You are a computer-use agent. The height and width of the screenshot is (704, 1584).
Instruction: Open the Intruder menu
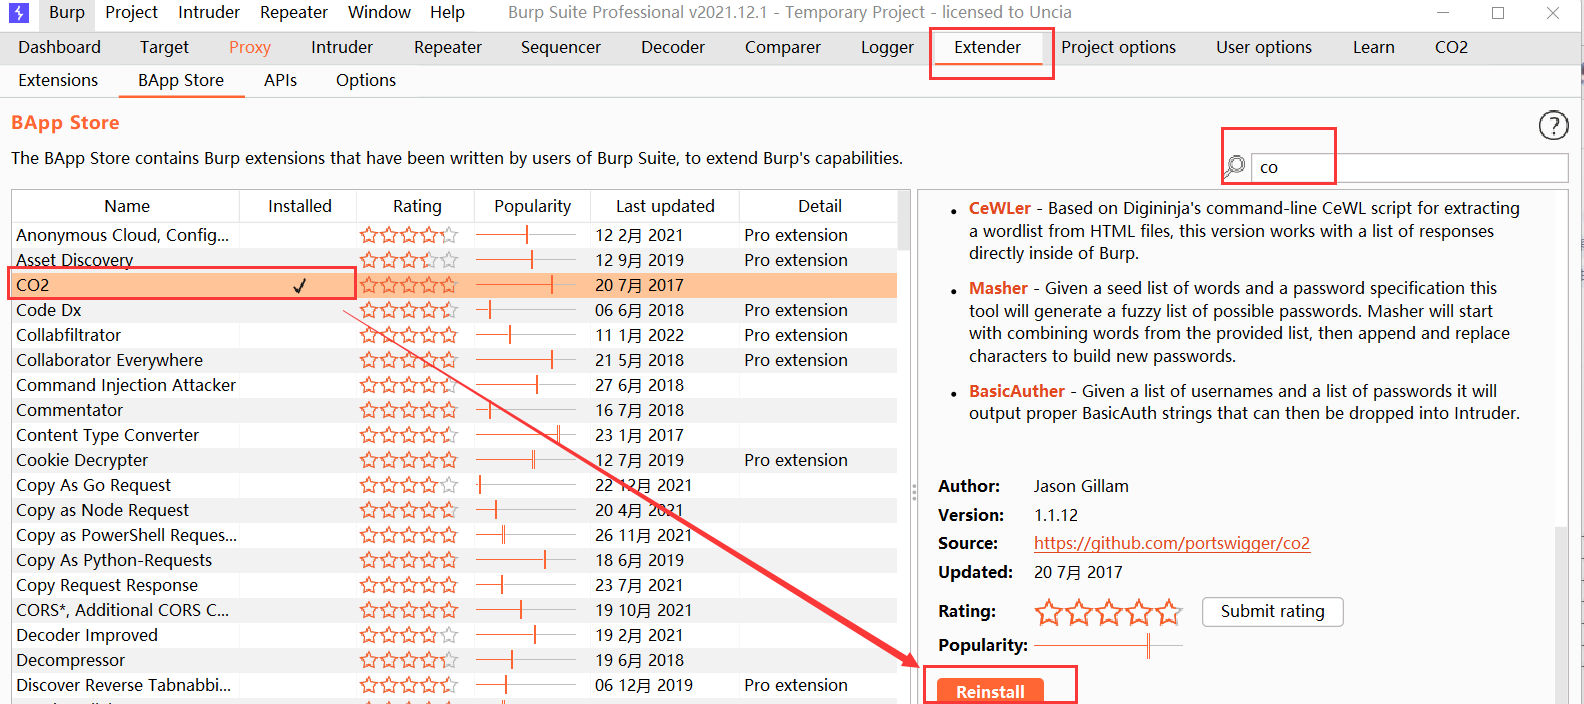pos(209,12)
